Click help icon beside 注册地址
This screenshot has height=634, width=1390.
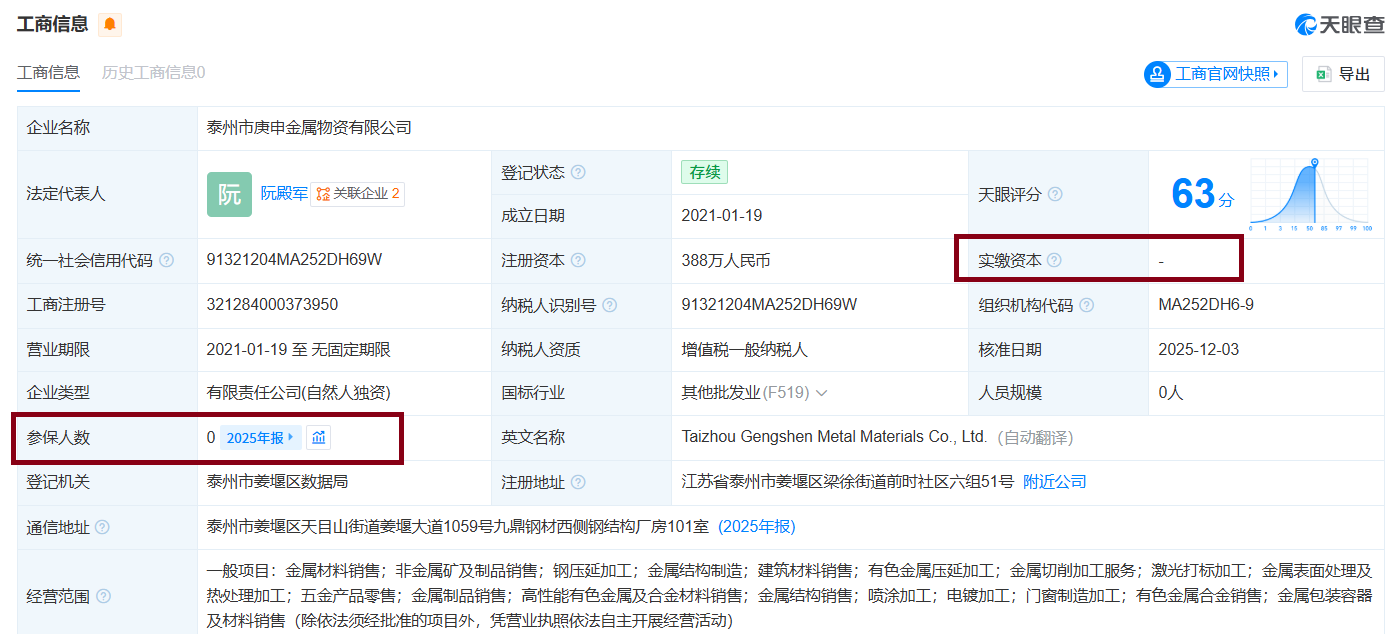(x=578, y=482)
